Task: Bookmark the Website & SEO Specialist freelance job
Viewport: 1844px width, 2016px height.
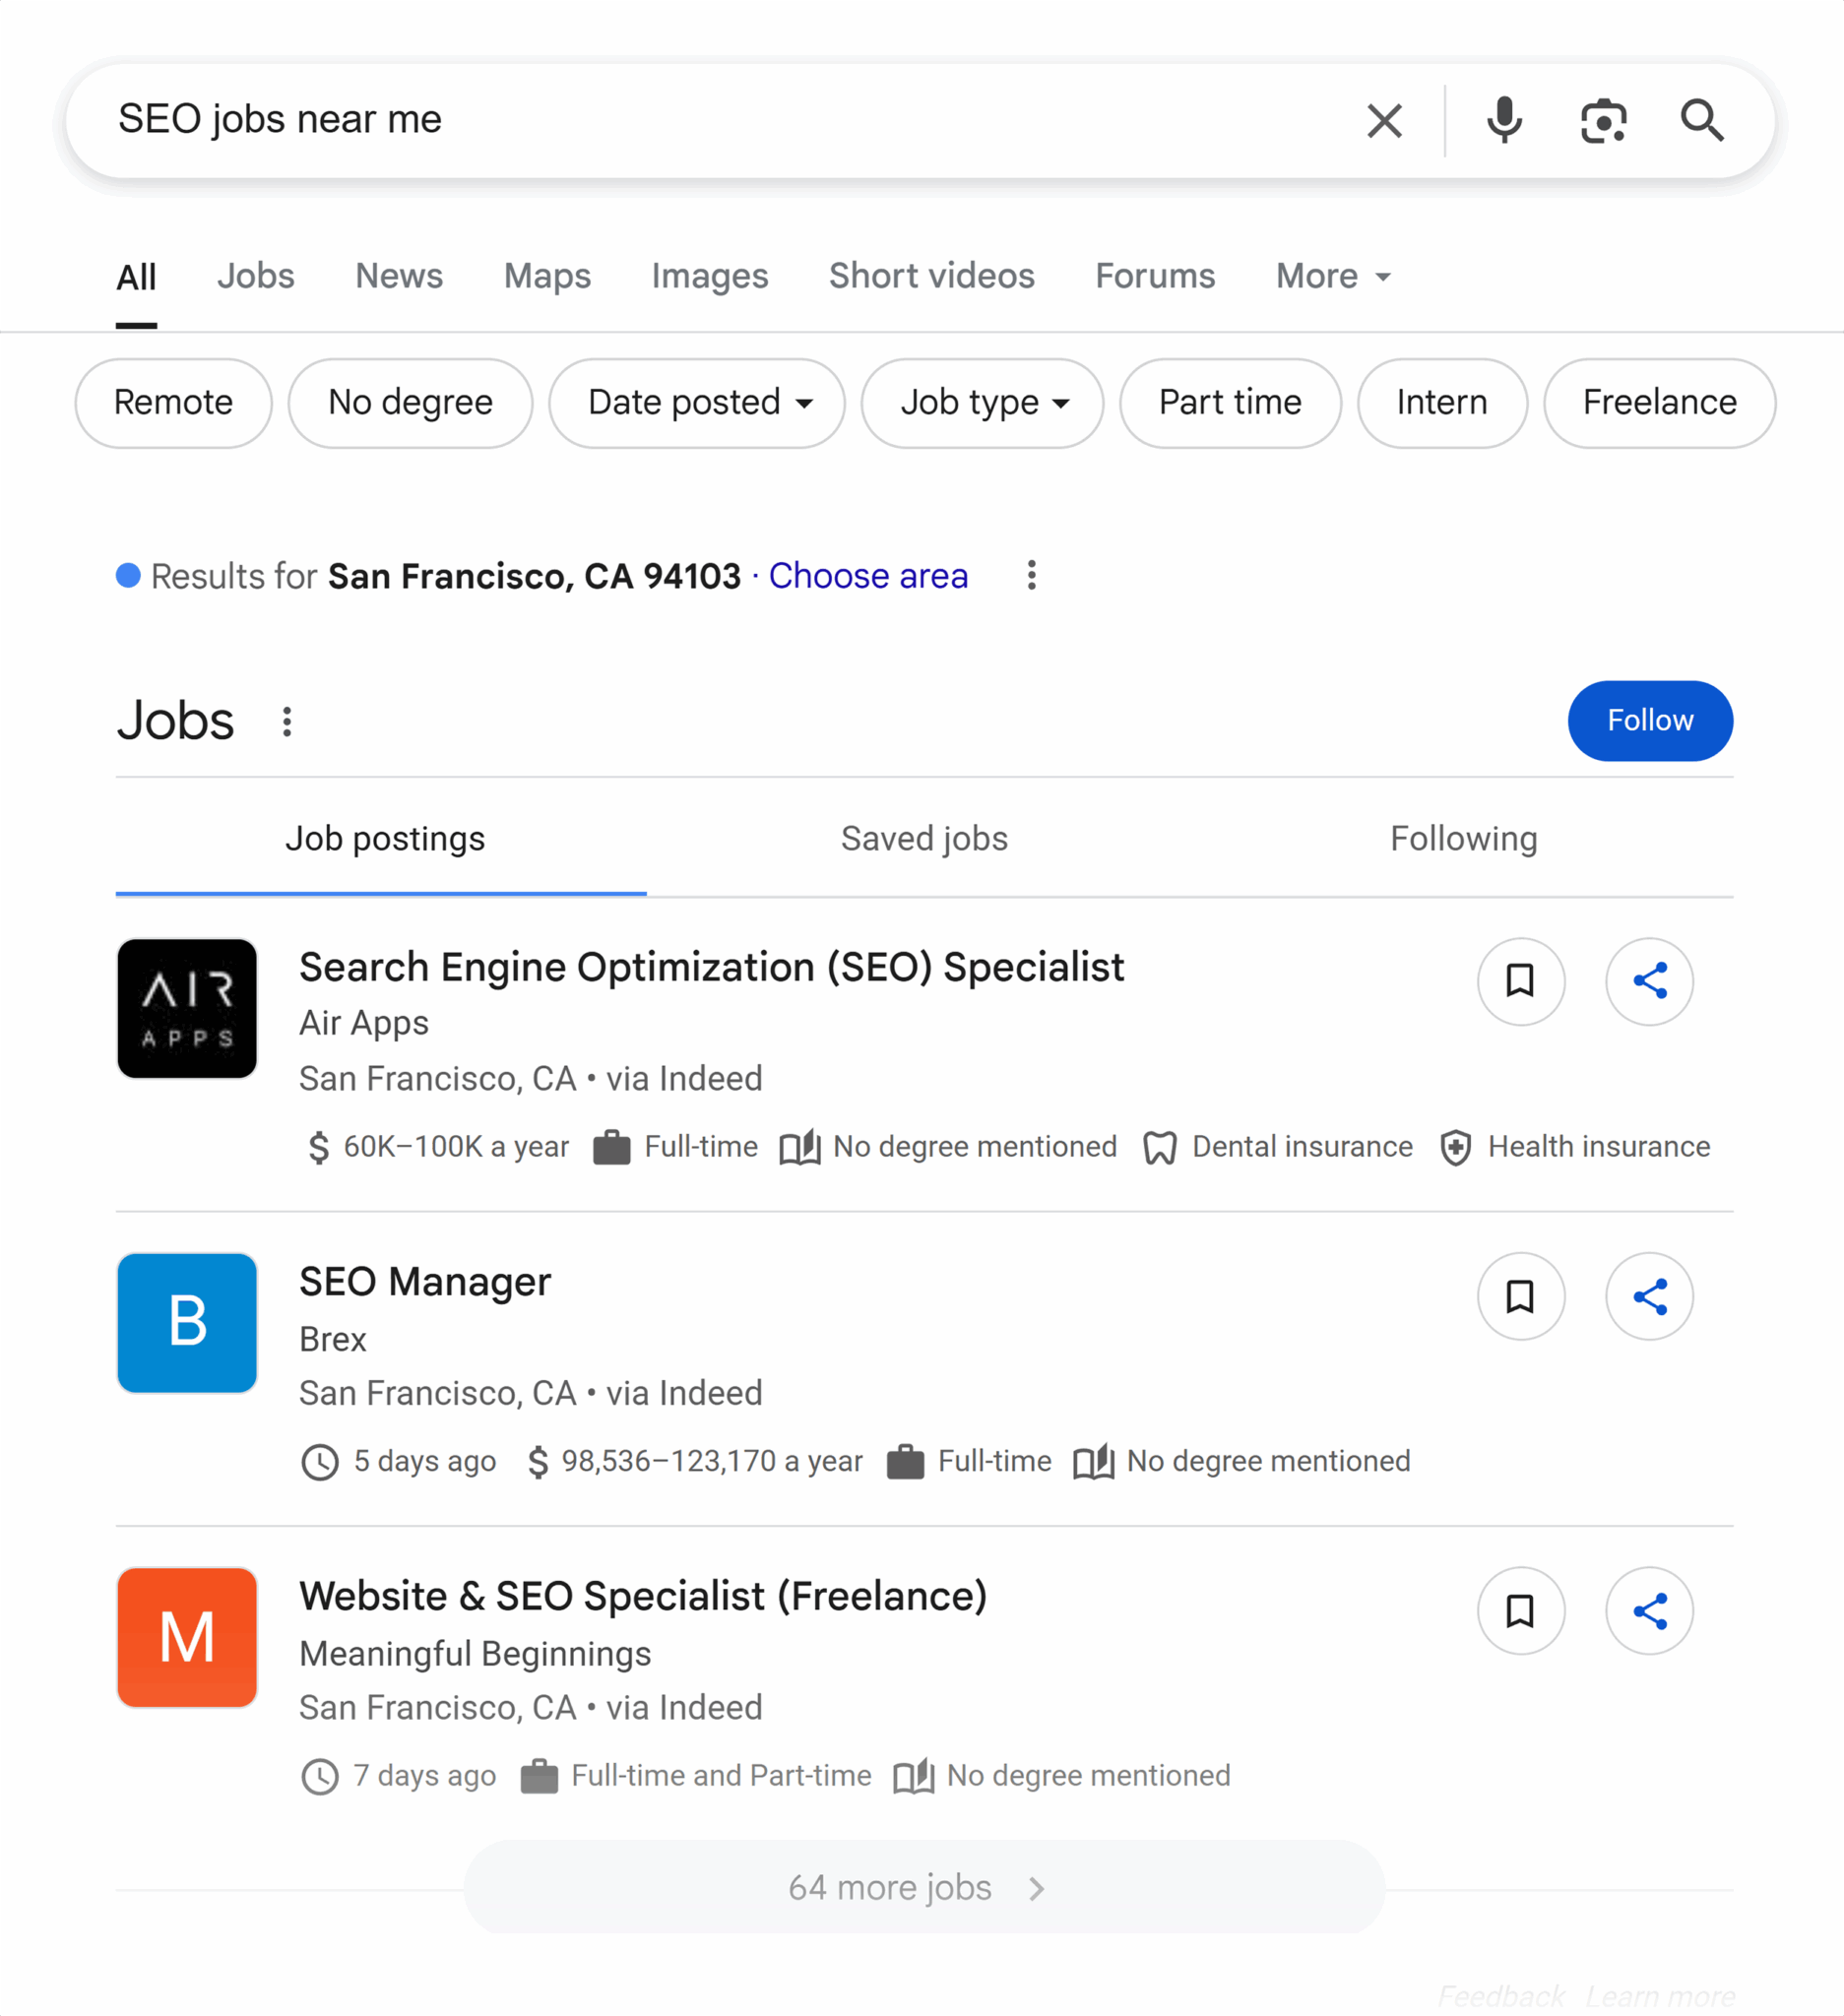Action: [1520, 1611]
